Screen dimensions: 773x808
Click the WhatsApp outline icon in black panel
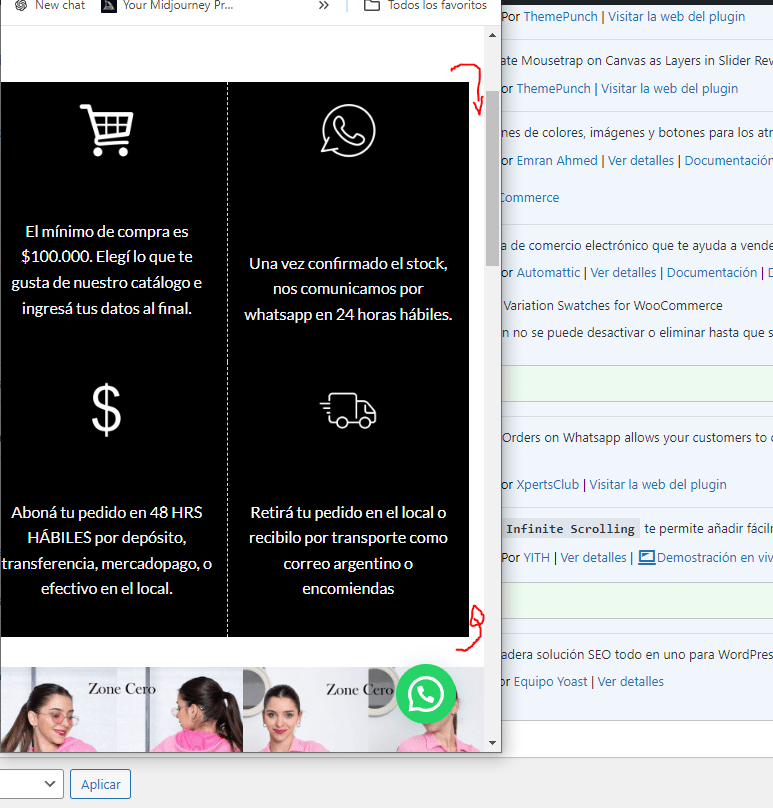[348, 130]
